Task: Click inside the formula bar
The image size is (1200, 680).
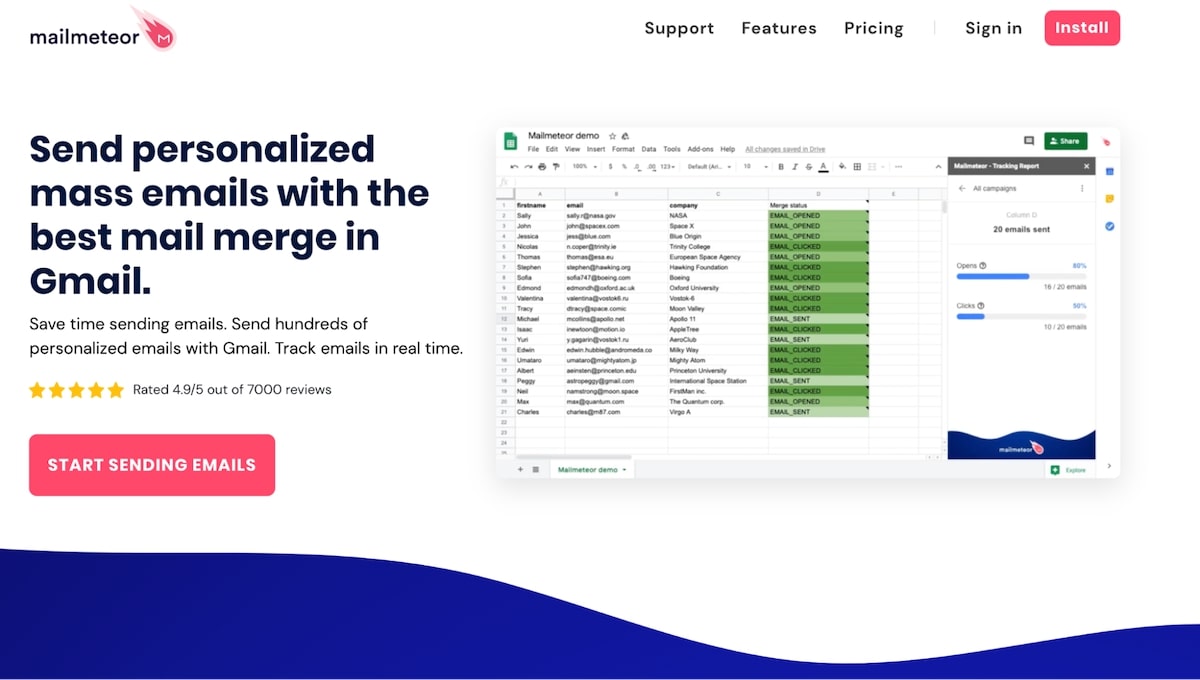Action: pyautogui.click(x=700, y=181)
